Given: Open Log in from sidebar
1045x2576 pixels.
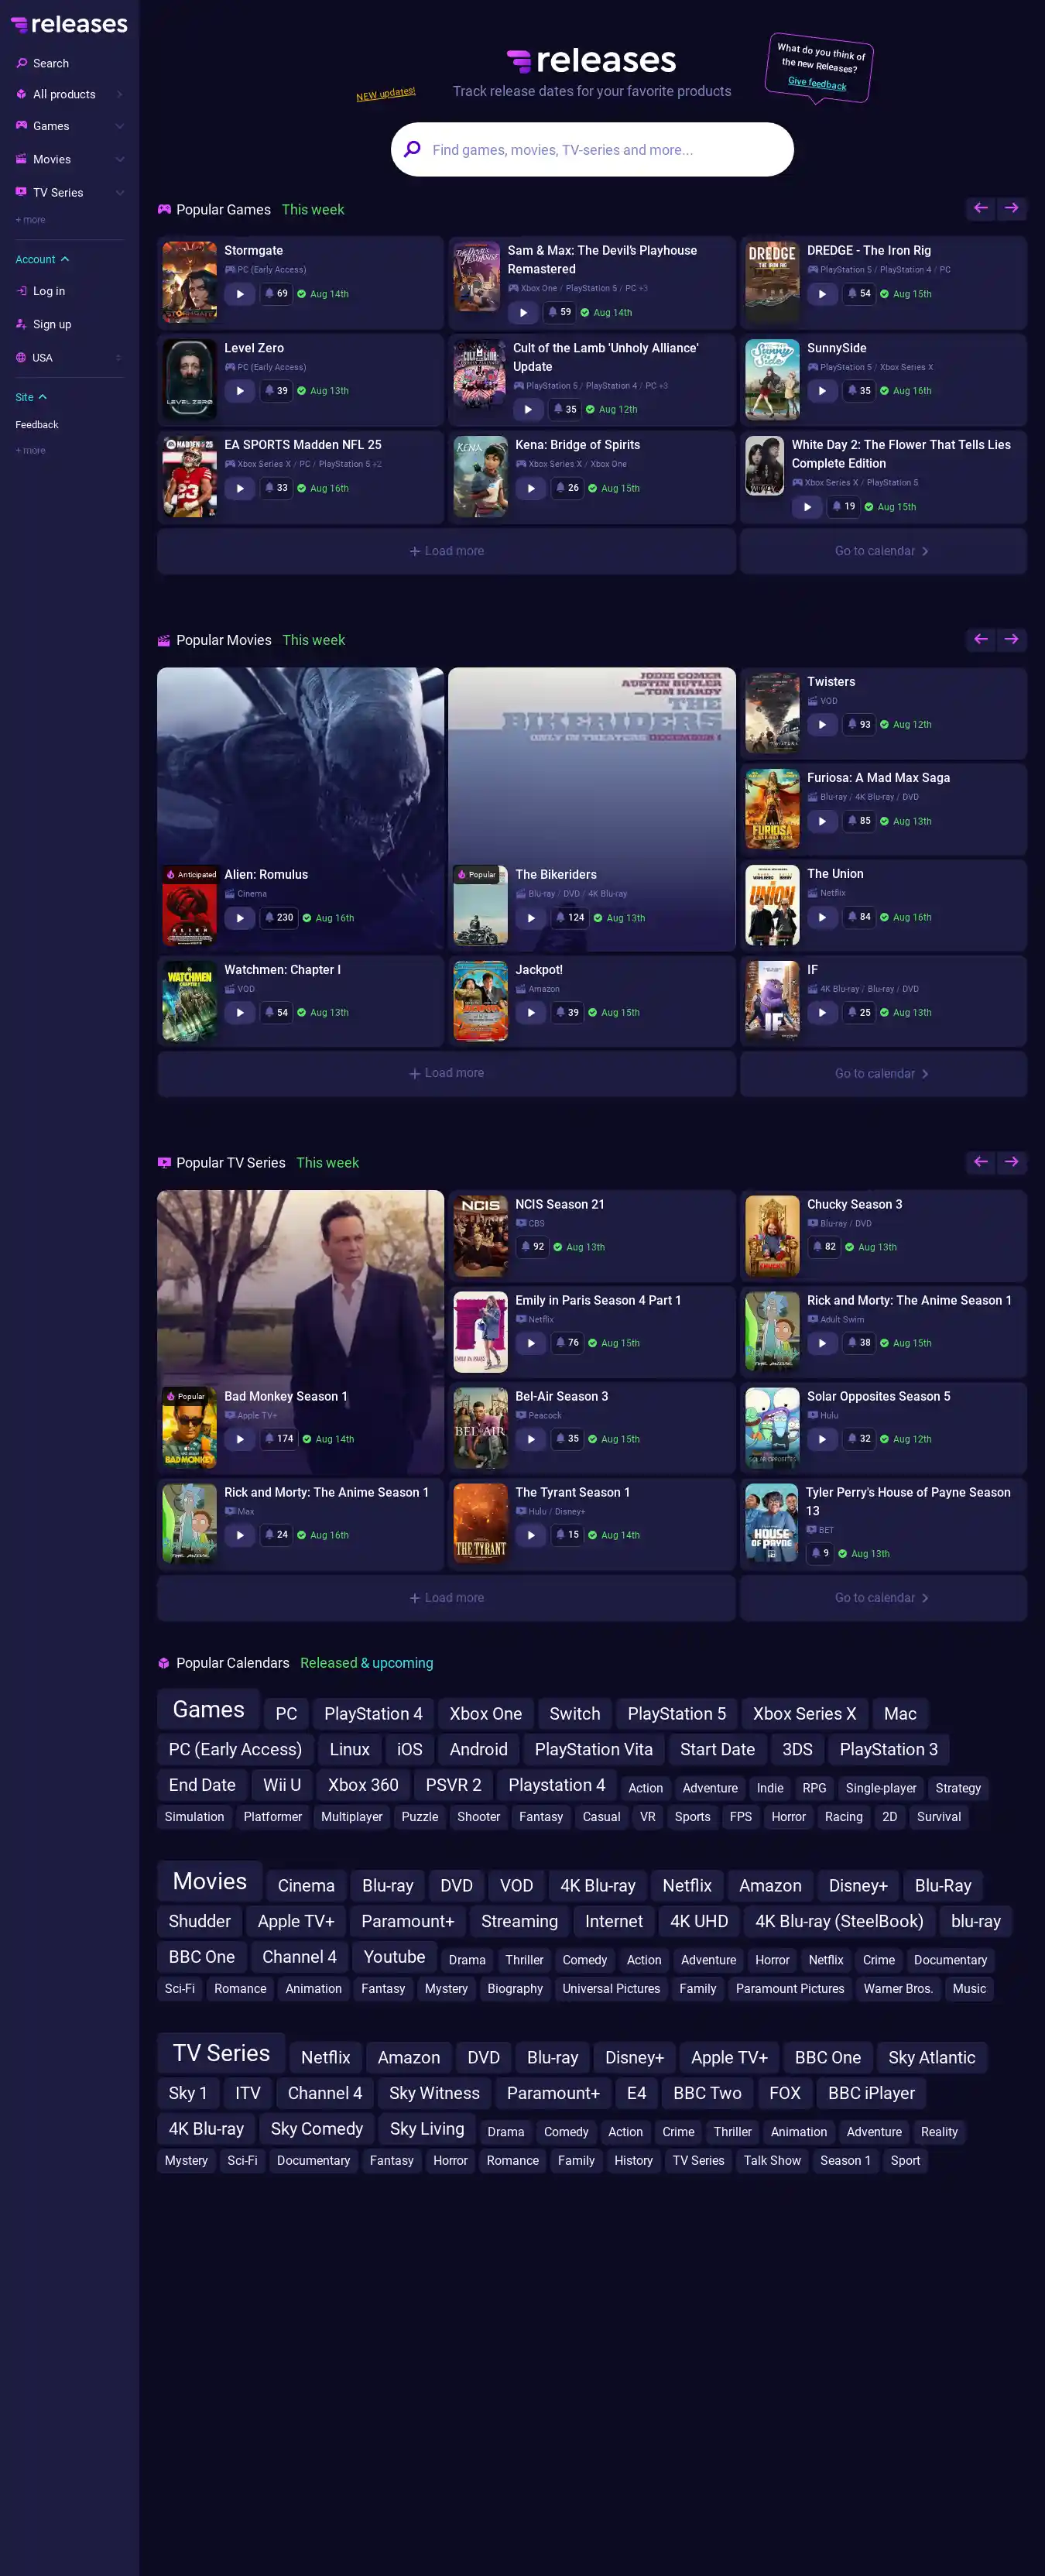Looking at the screenshot, I should pyautogui.click(x=49, y=291).
